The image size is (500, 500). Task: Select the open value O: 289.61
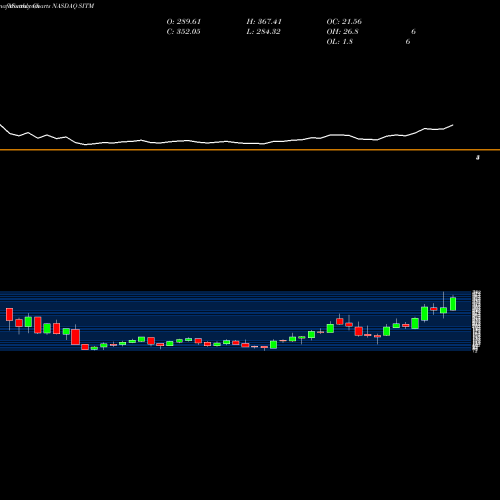pyautogui.click(x=184, y=22)
